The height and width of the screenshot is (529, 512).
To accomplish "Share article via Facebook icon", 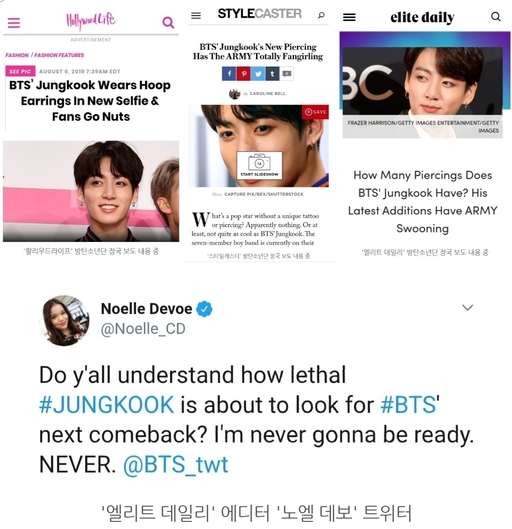I will point(229,74).
